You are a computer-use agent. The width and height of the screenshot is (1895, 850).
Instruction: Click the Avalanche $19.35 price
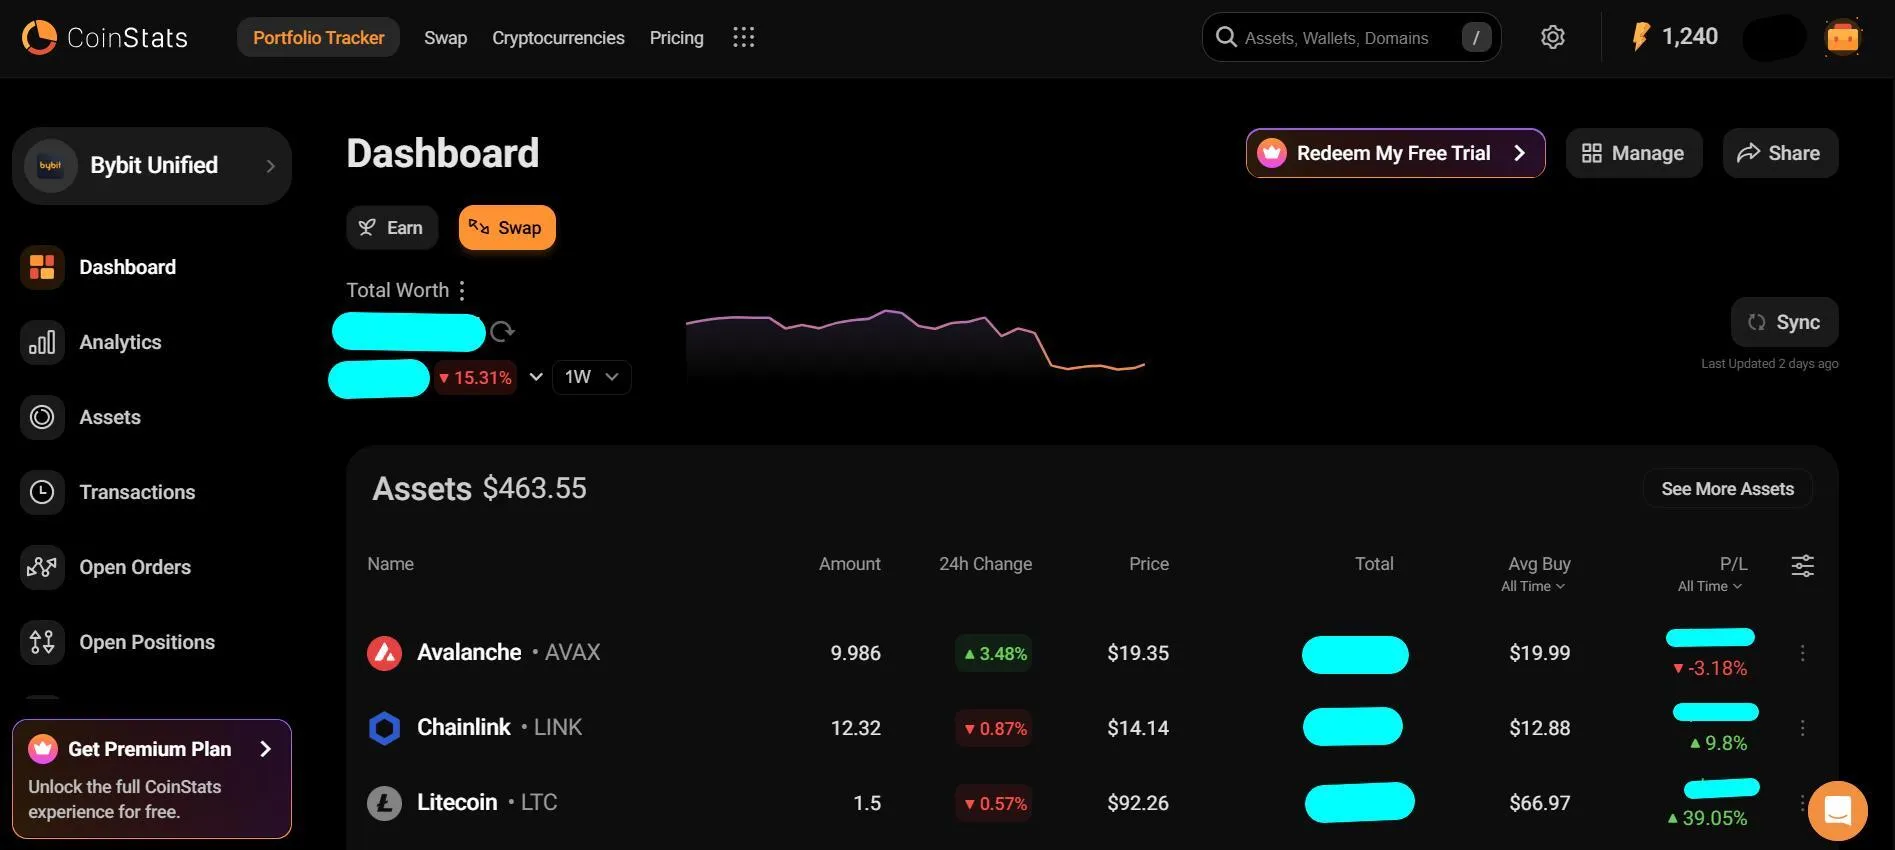tap(1138, 653)
